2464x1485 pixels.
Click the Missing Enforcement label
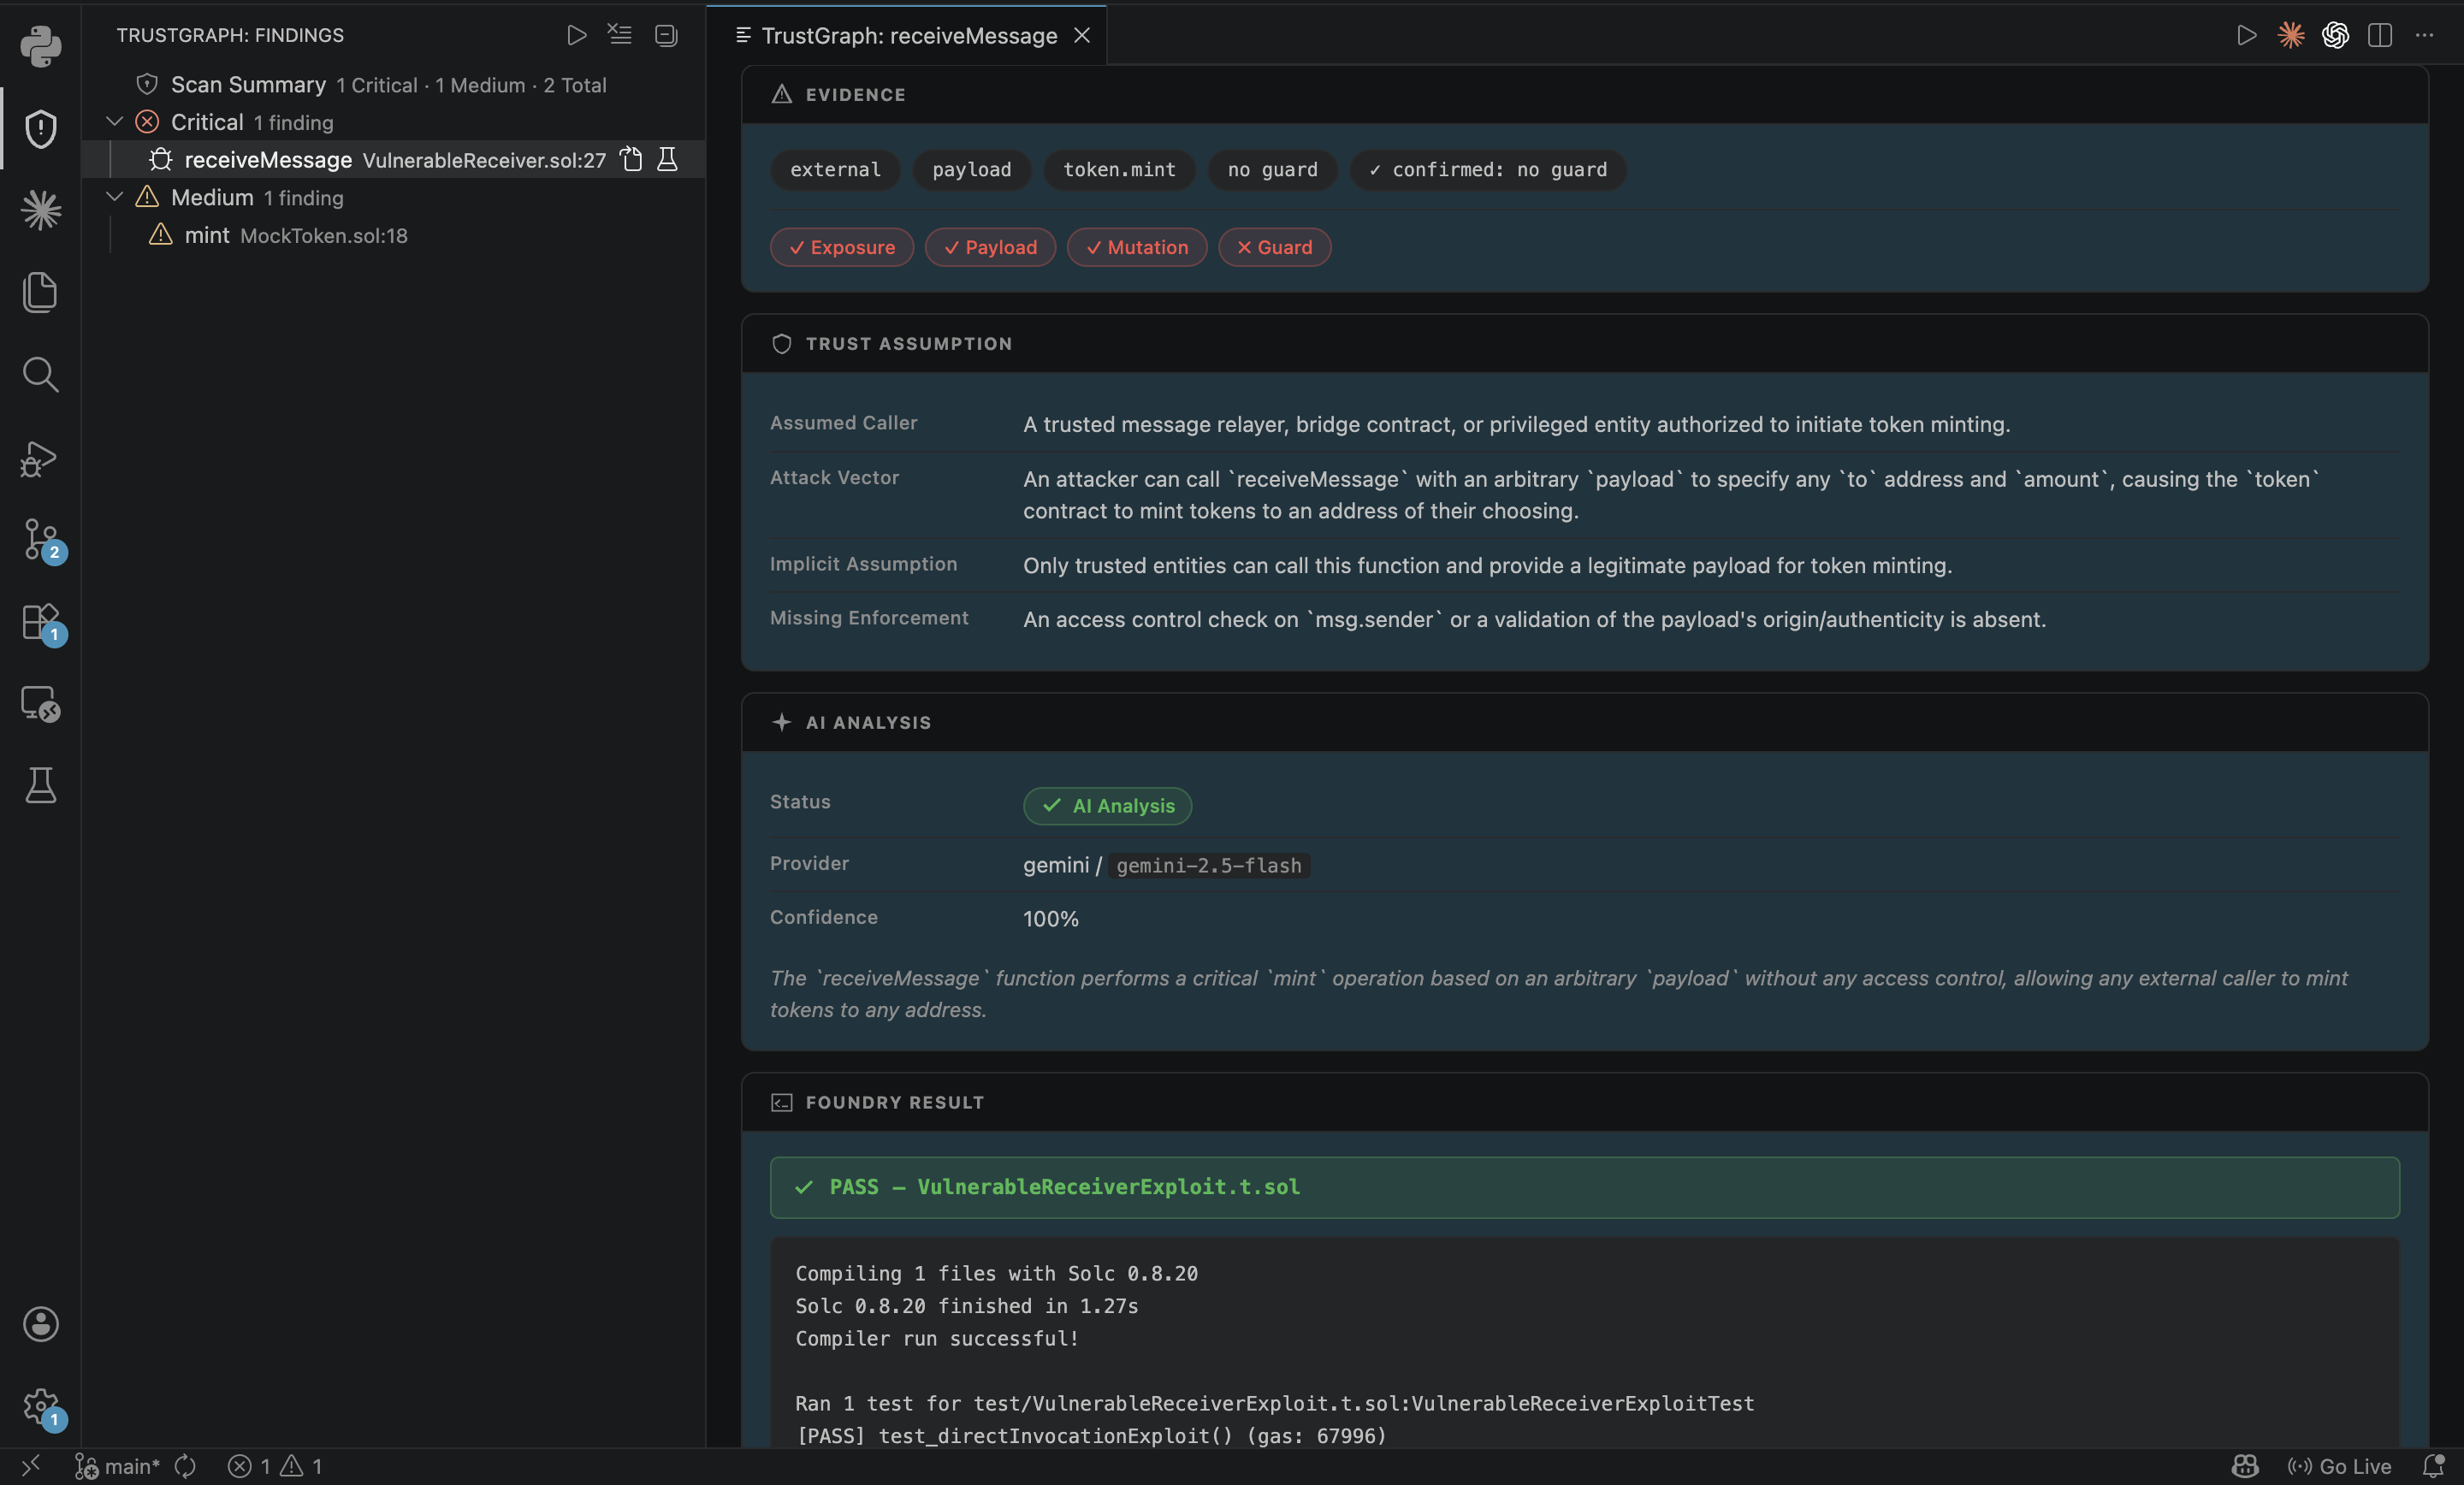pos(869,618)
